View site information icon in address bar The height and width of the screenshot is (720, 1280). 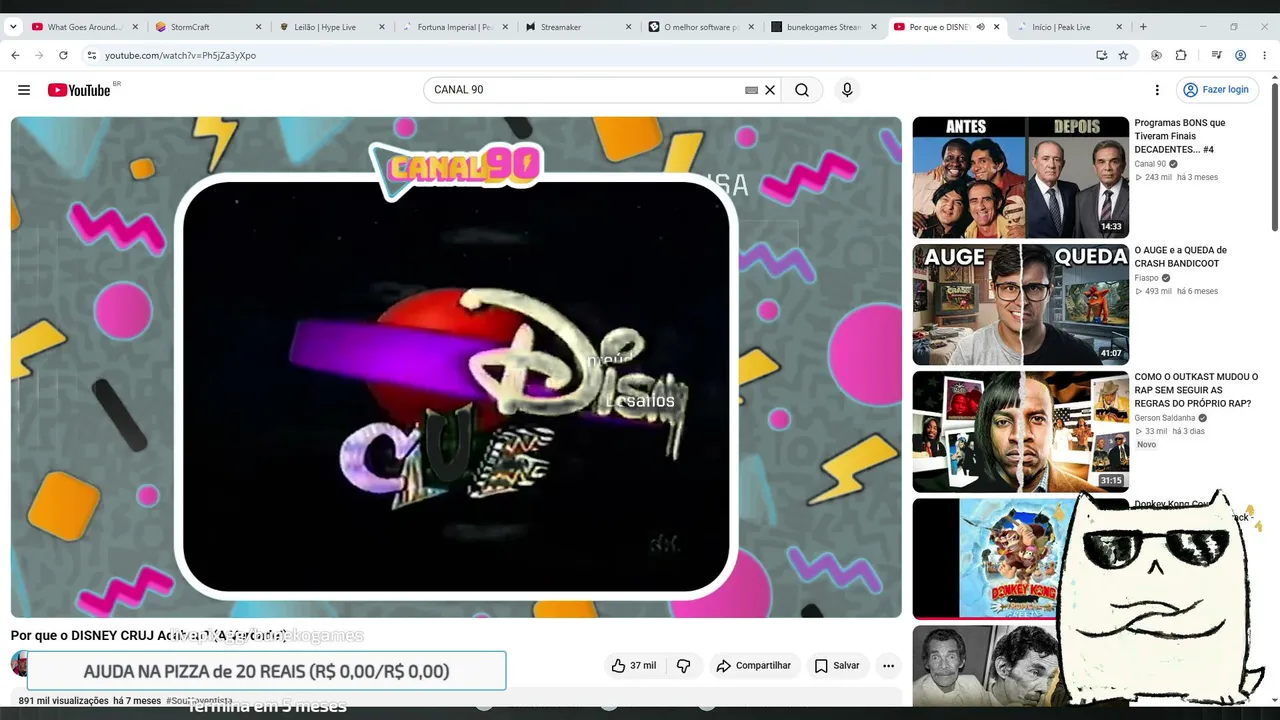click(91, 55)
